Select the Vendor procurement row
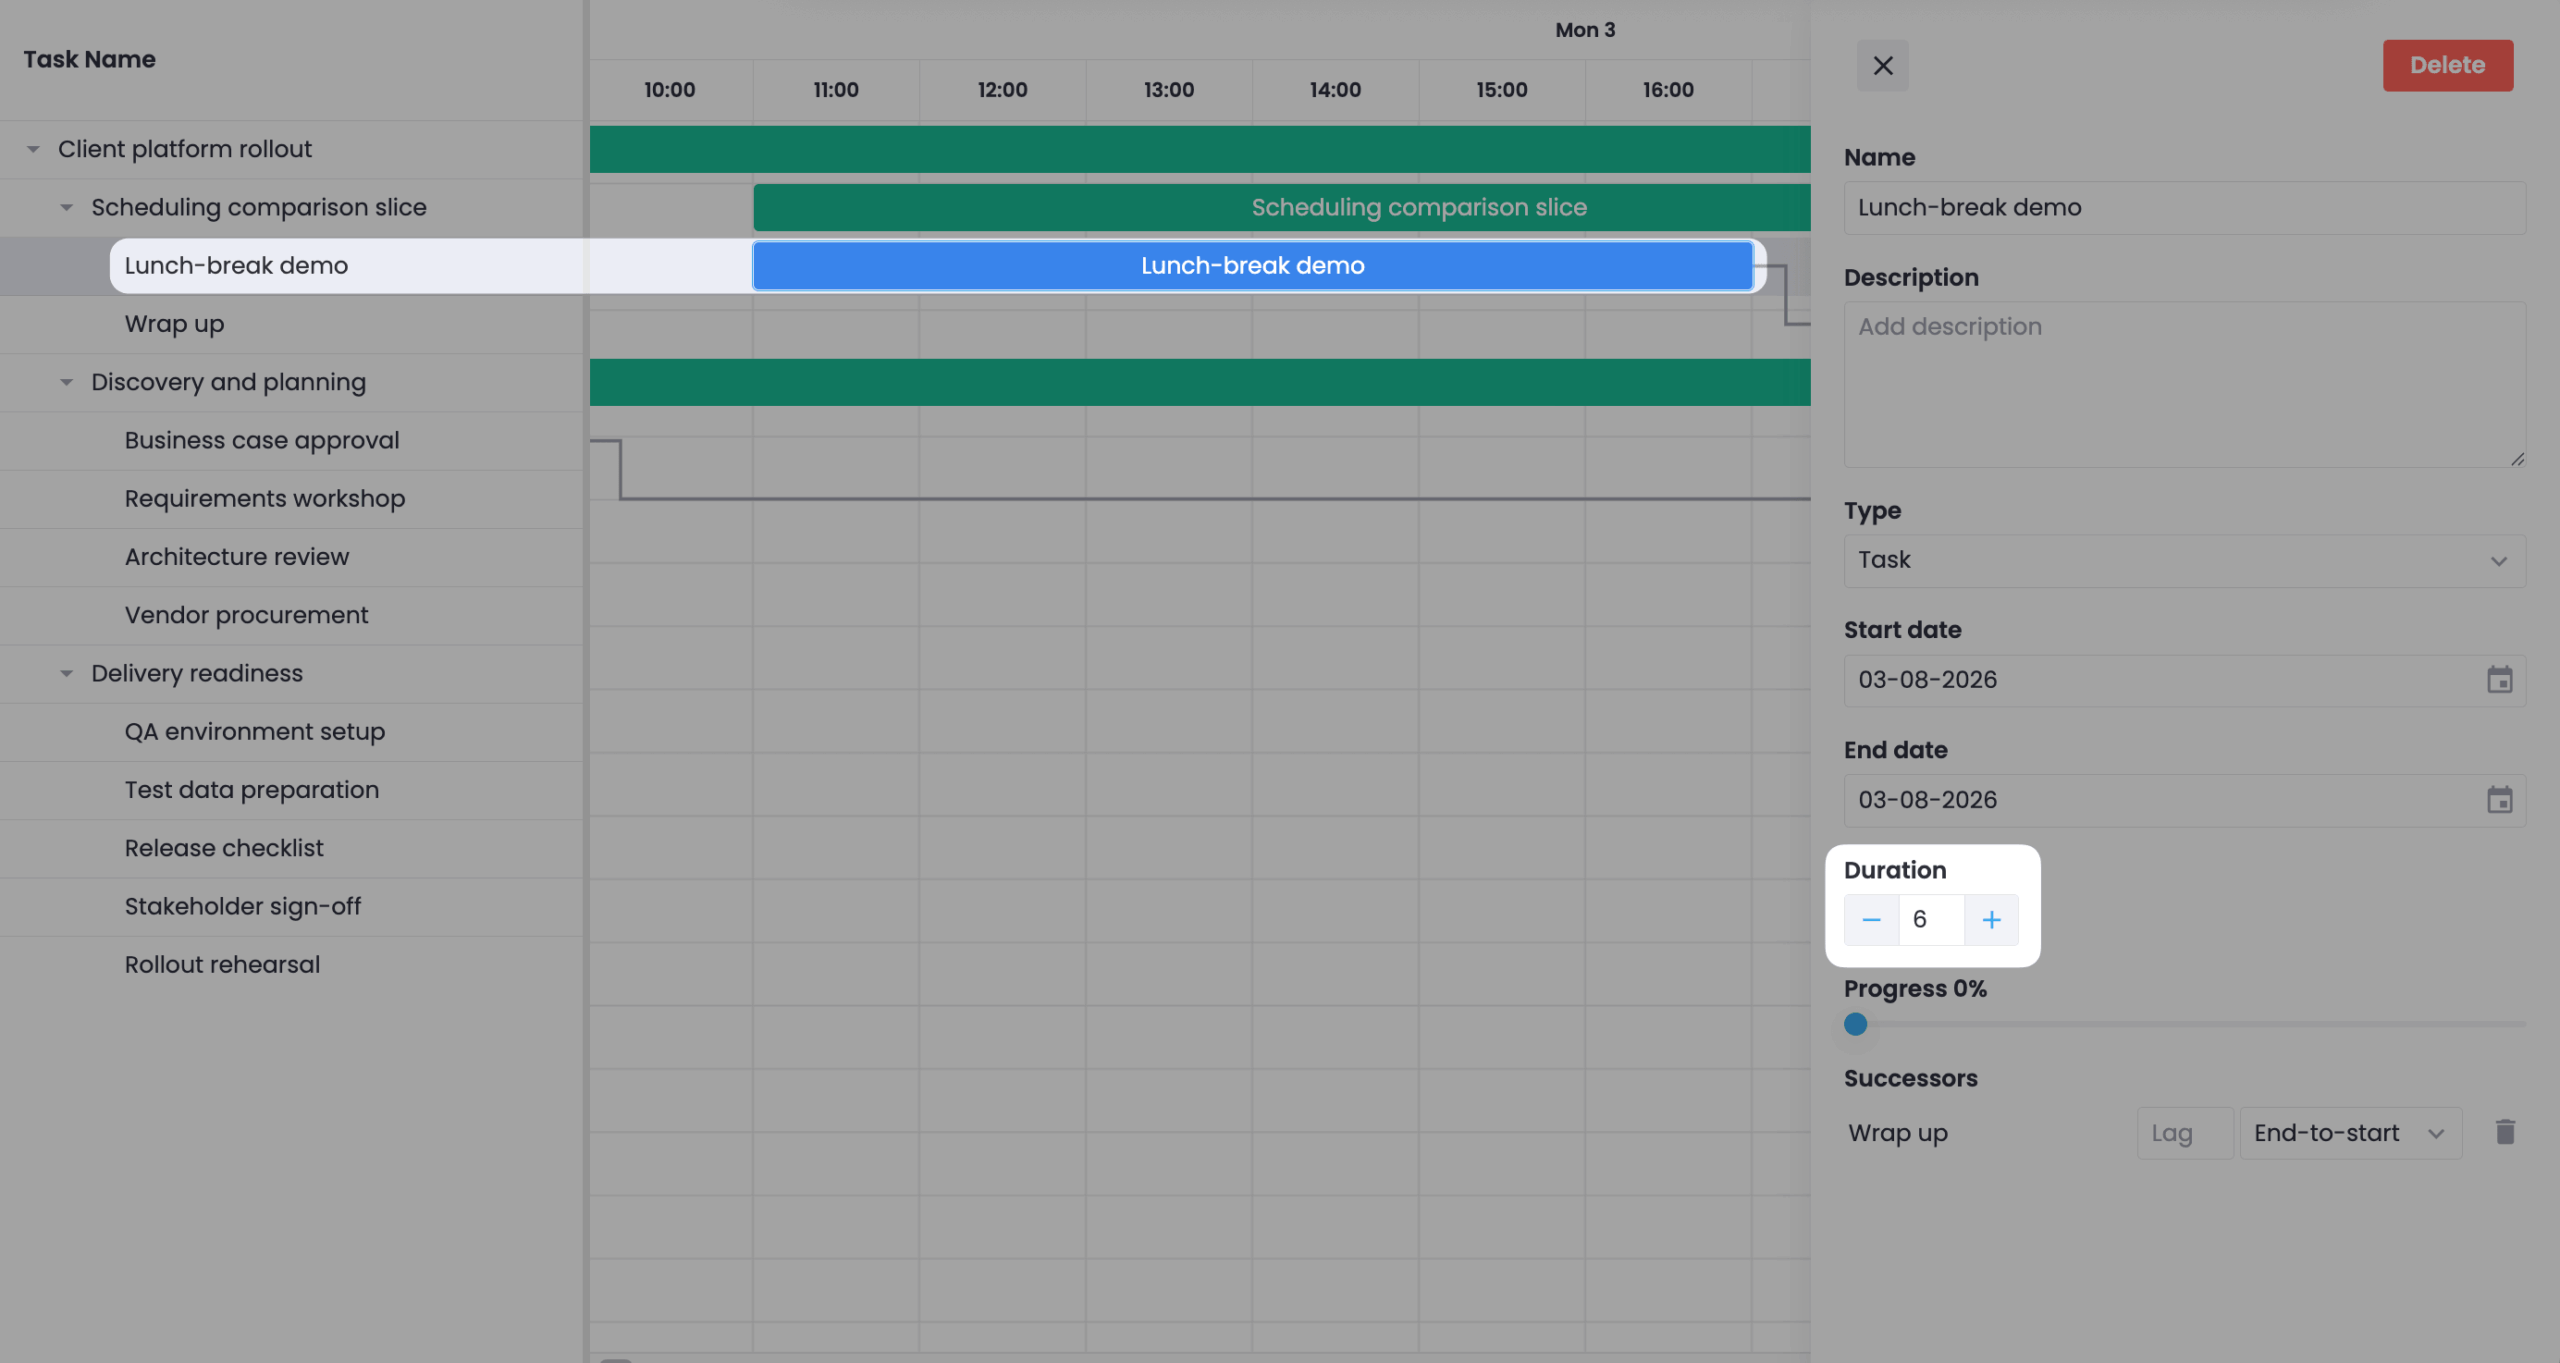The image size is (2560, 1363). (x=291, y=615)
